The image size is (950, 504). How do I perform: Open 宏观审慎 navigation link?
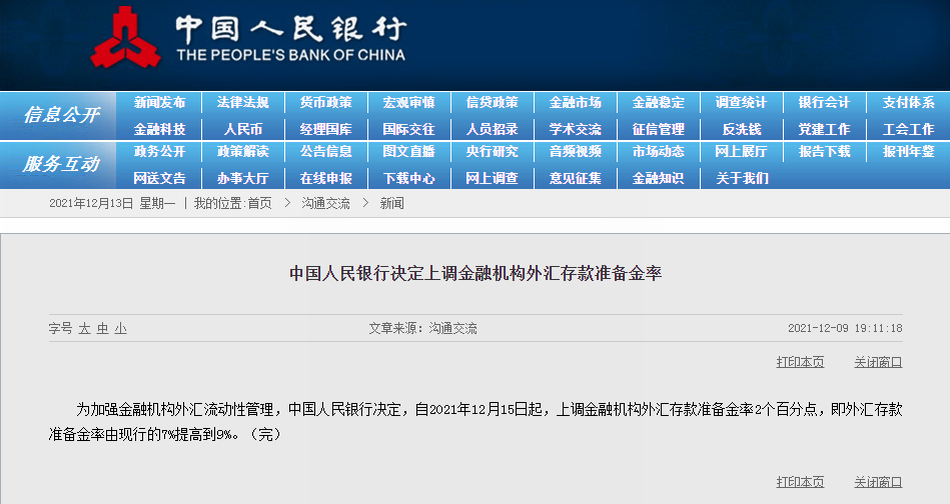(x=409, y=102)
